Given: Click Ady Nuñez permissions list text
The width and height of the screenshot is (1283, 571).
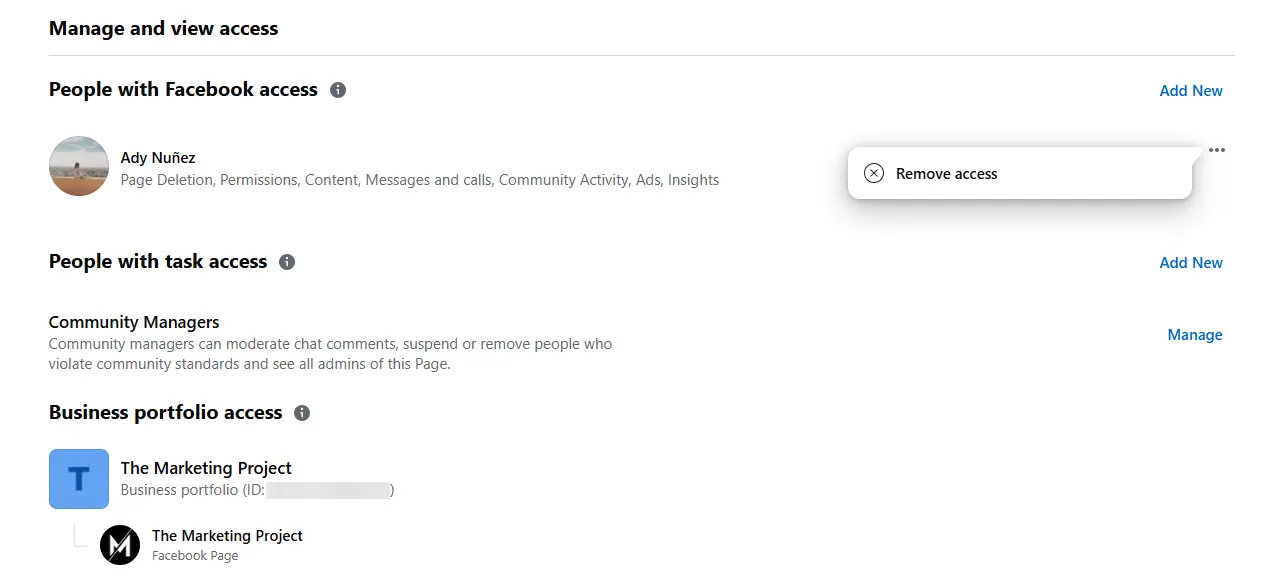Looking at the screenshot, I should (x=420, y=180).
